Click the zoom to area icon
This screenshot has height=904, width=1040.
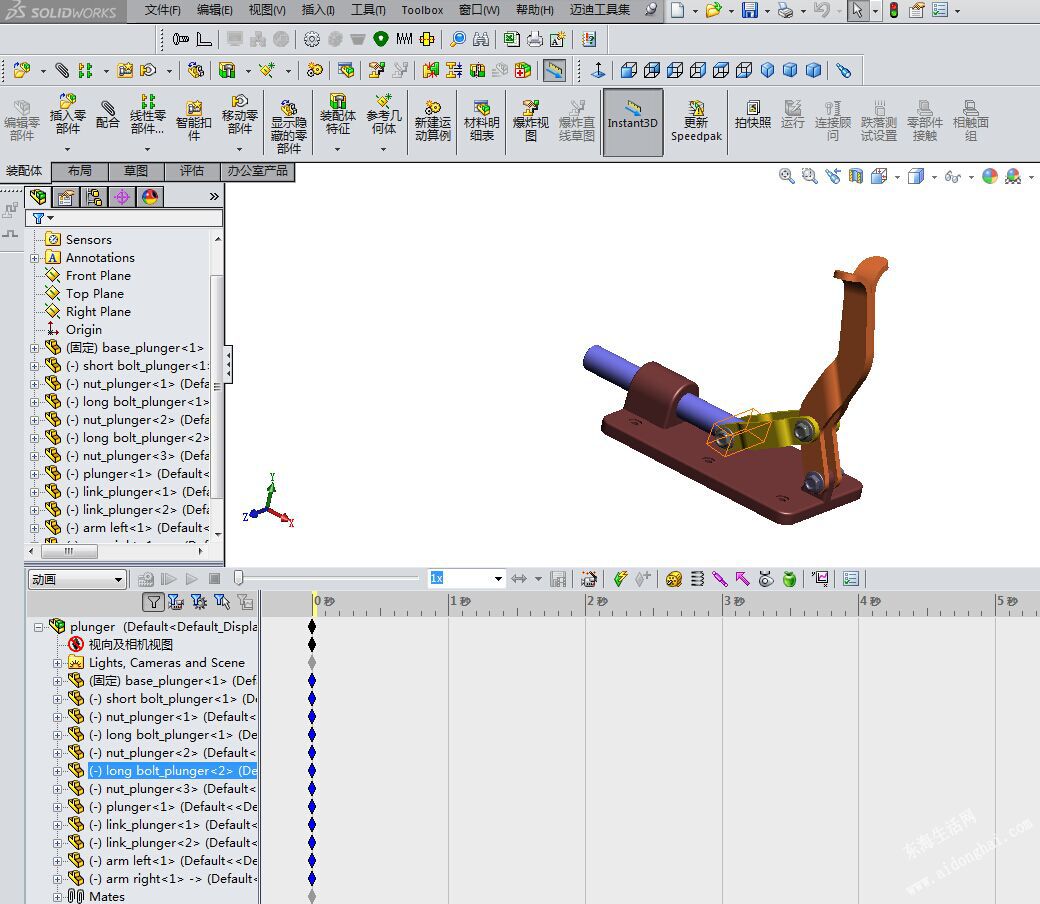810,176
